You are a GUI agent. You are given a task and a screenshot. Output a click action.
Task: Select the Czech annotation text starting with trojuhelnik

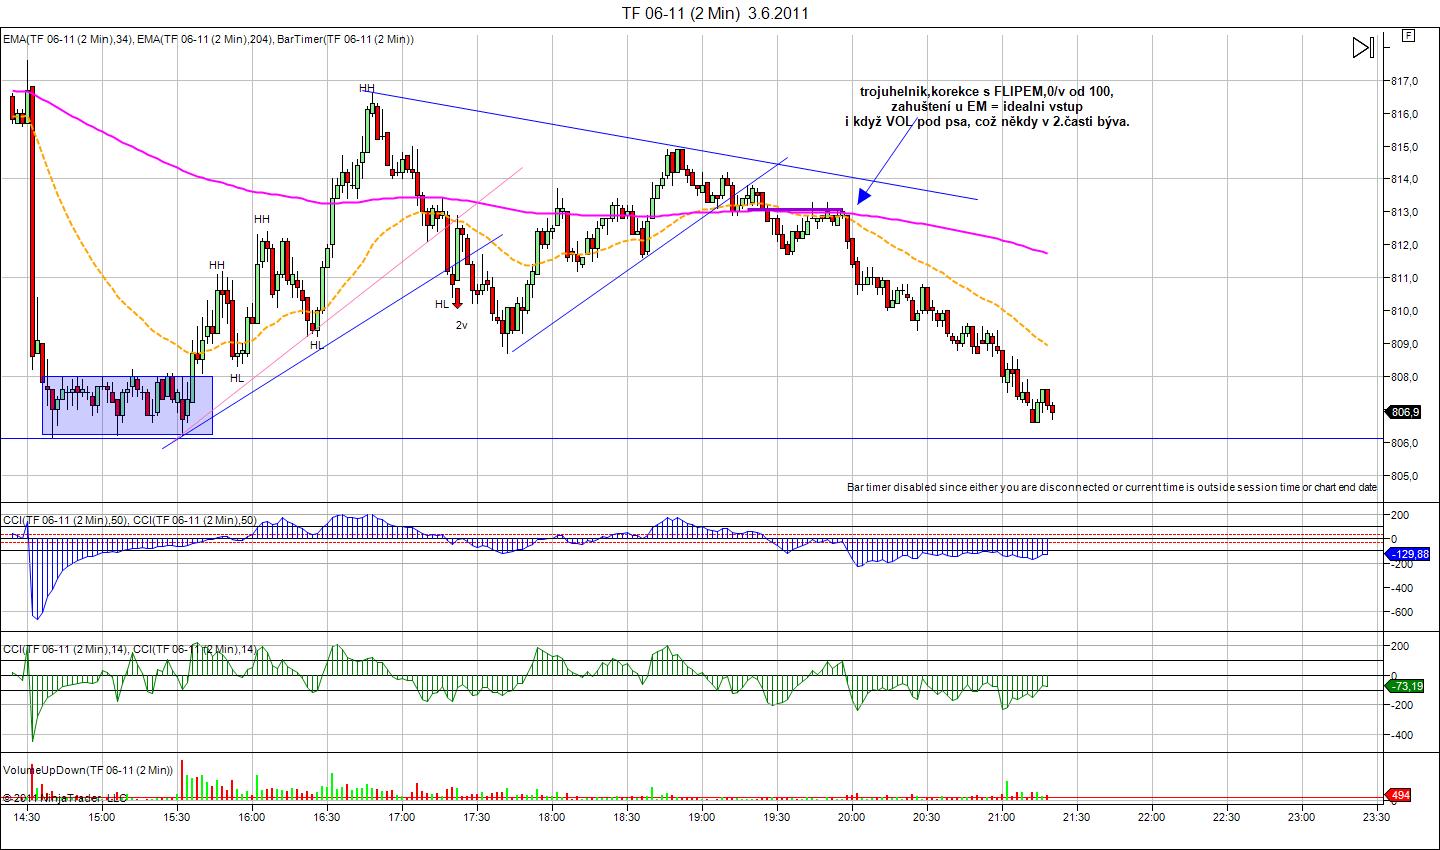986,106
